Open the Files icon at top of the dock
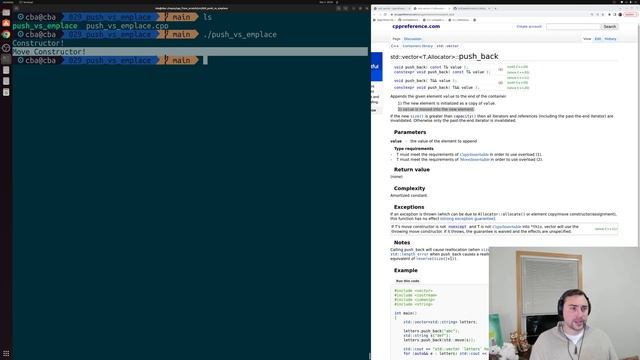 tap(6, 12)
